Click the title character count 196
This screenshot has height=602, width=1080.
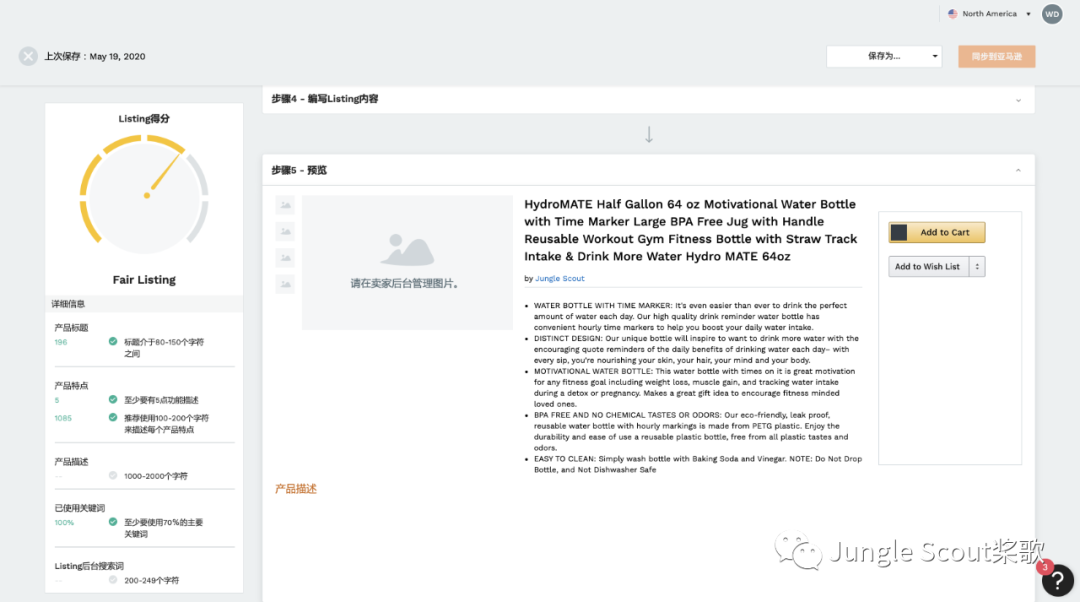pos(61,342)
